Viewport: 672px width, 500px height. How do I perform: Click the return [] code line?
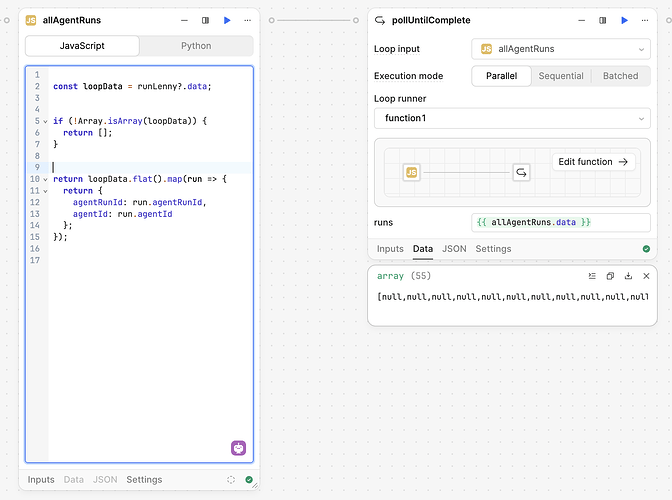(87, 133)
